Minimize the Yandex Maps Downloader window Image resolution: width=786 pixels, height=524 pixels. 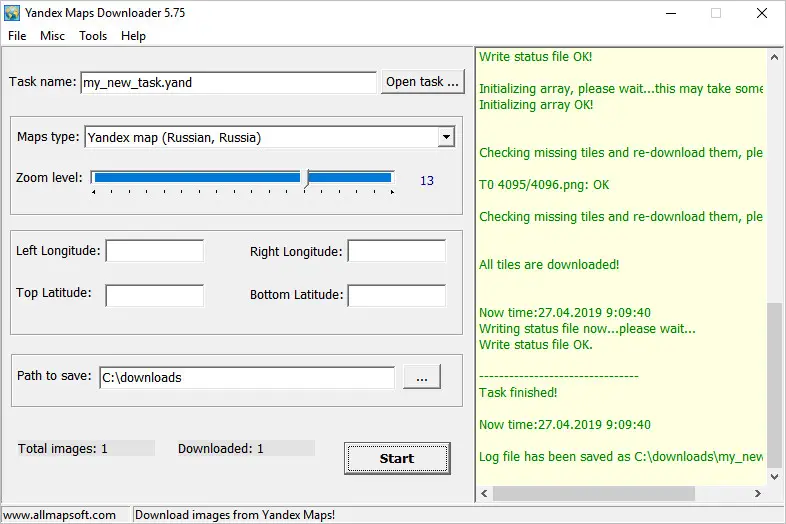point(671,14)
